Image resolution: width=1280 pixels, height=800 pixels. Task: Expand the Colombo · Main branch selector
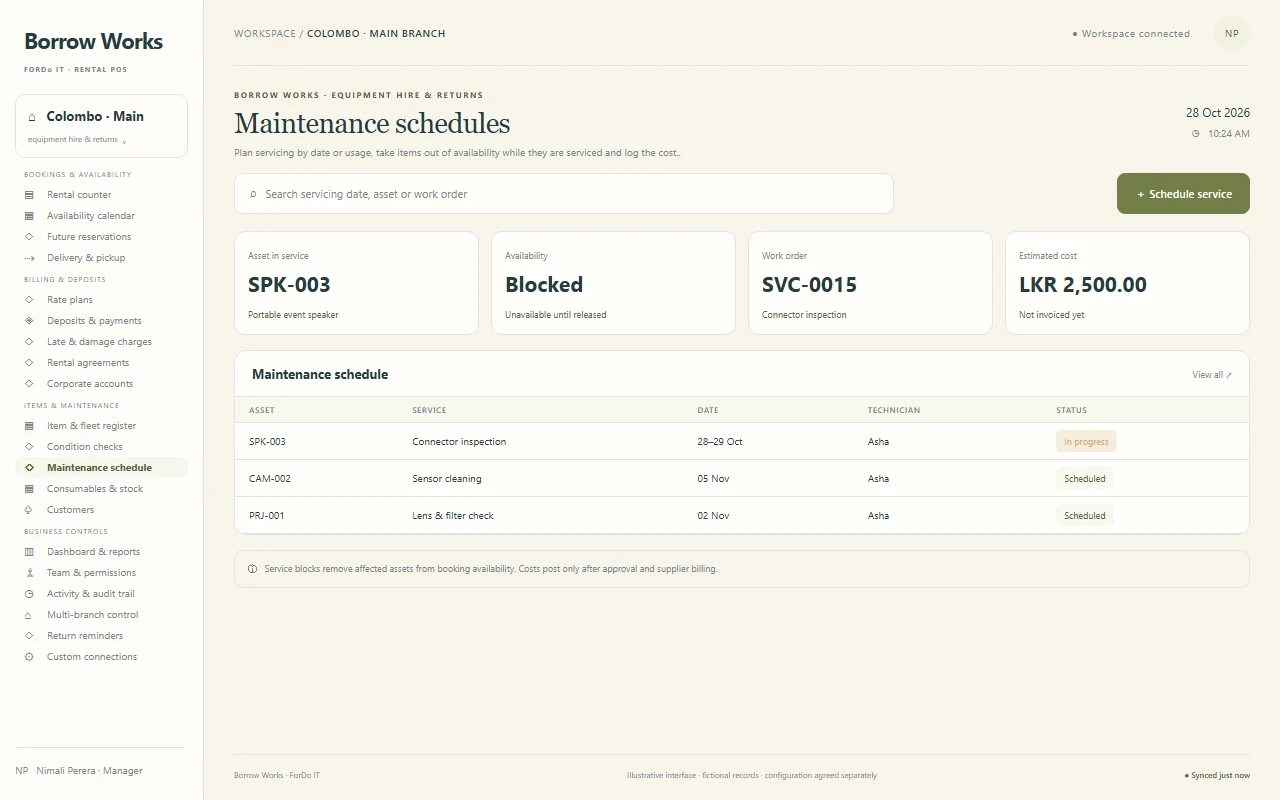coord(101,126)
